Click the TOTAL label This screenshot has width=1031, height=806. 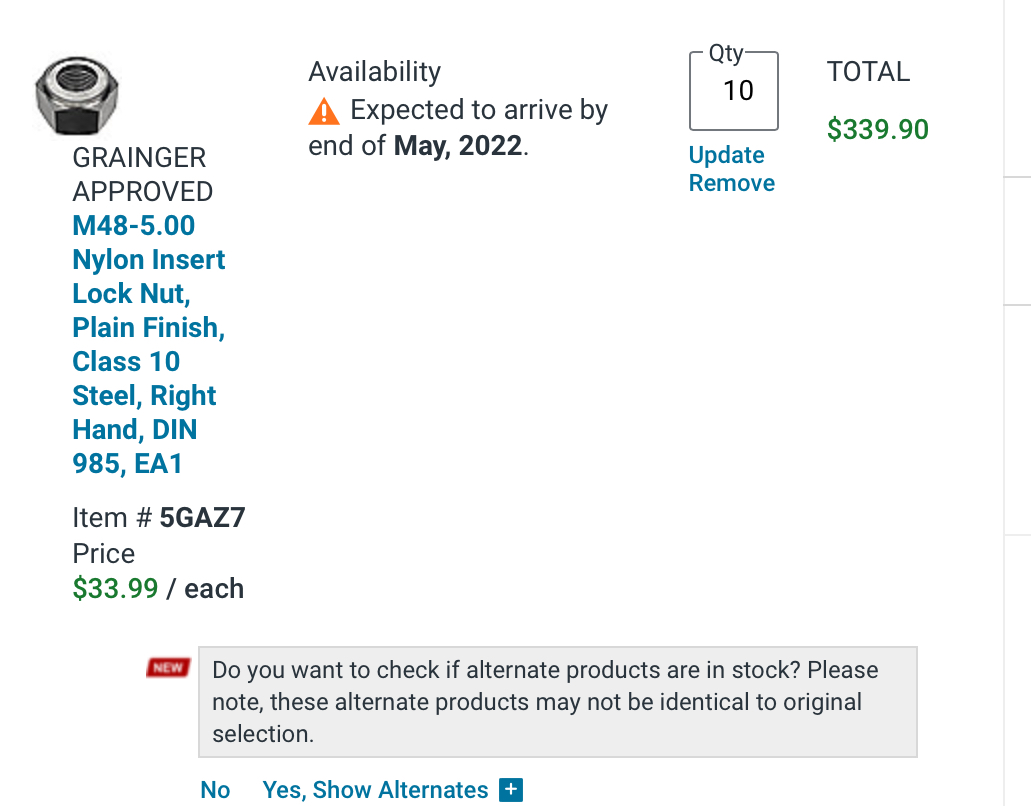(x=868, y=72)
